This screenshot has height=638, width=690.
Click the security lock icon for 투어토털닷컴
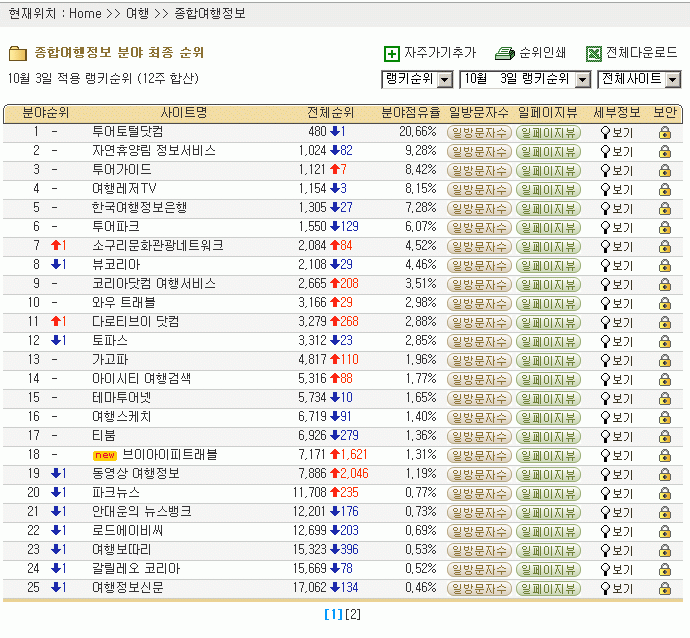pos(664,132)
